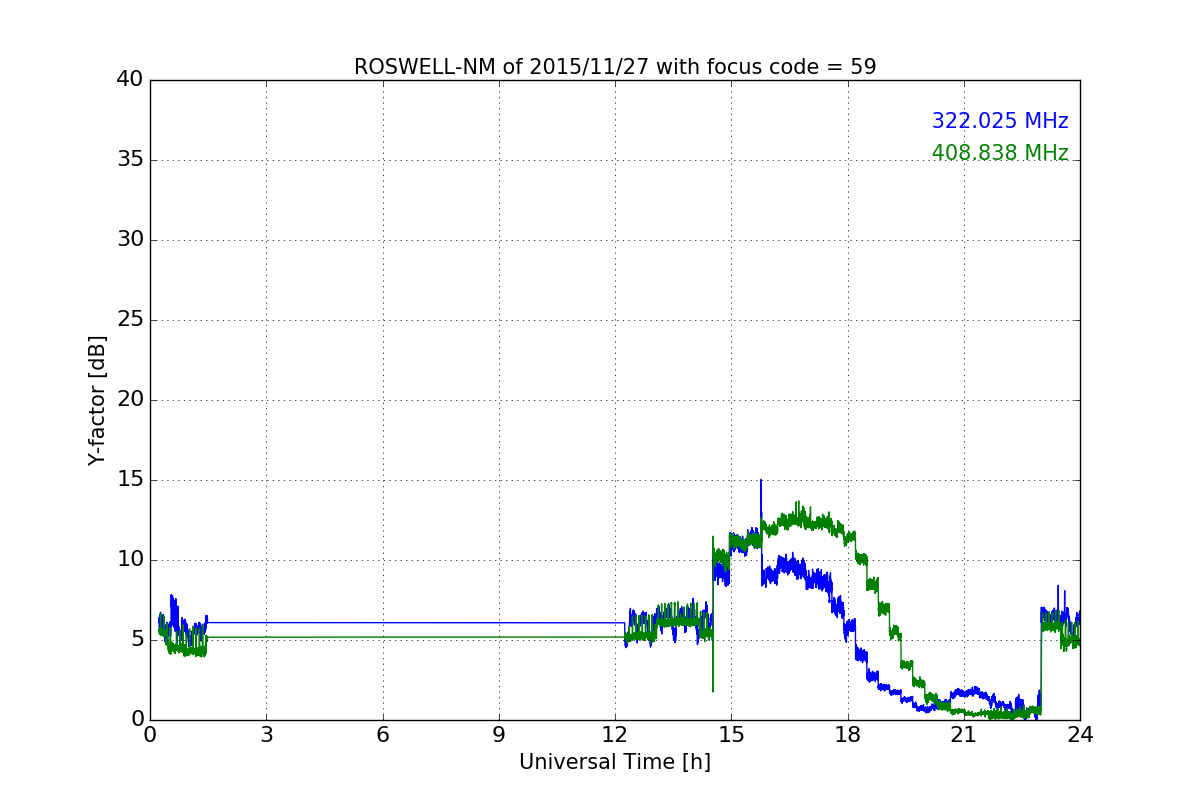Click the x-axis tick label '9'

(x=499, y=735)
